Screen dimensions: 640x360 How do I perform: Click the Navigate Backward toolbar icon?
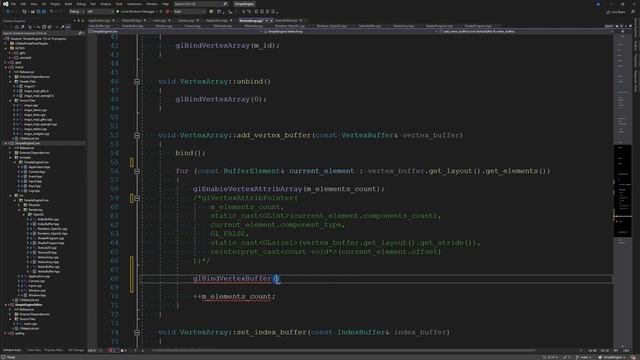(8, 12)
